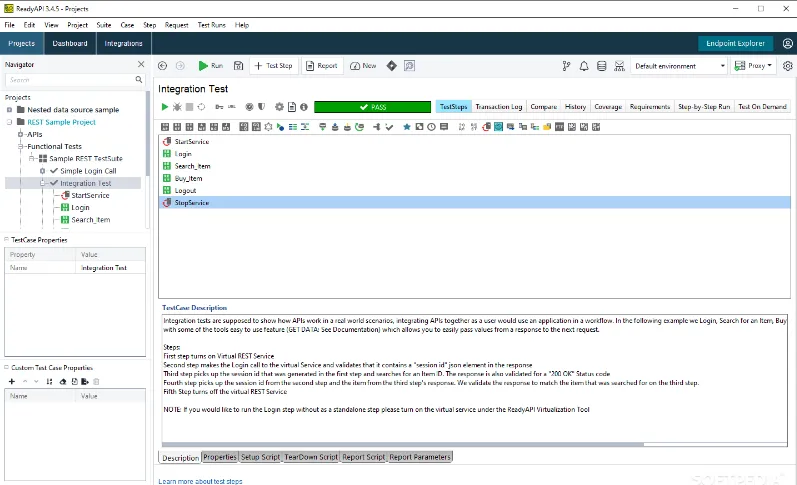This screenshot has width=797, height=485.
Task: Click the search magnifier in Navigator
Action: click(x=139, y=80)
